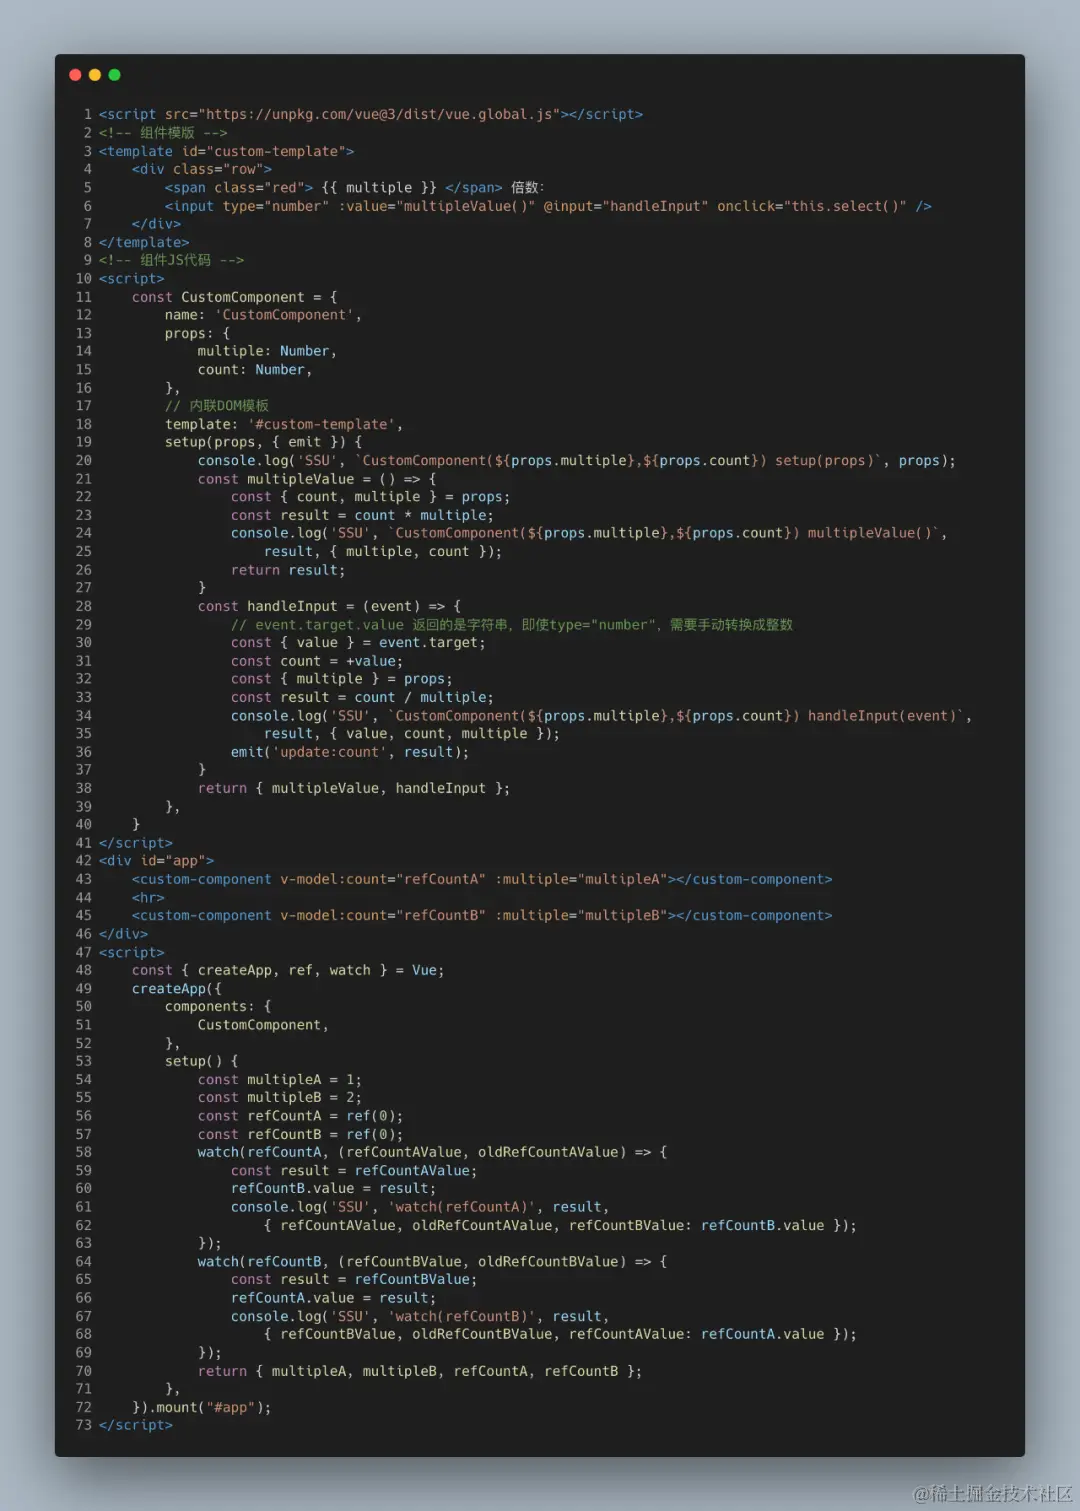Click the green maximize dot of the code window
Image resolution: width=1080 pixels, height=1511 pixels.
pyautogui.click(x=114, y=75)
